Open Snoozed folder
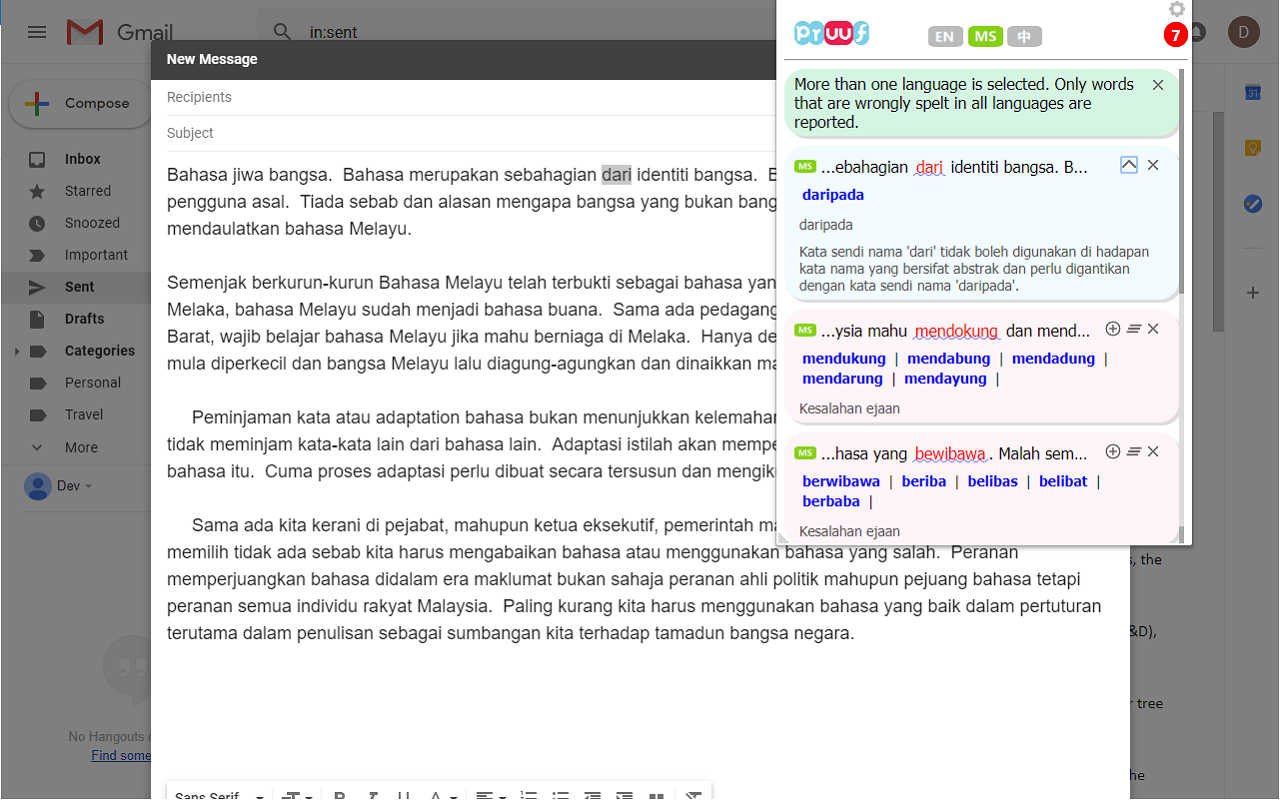 click(x=92, y=223)
